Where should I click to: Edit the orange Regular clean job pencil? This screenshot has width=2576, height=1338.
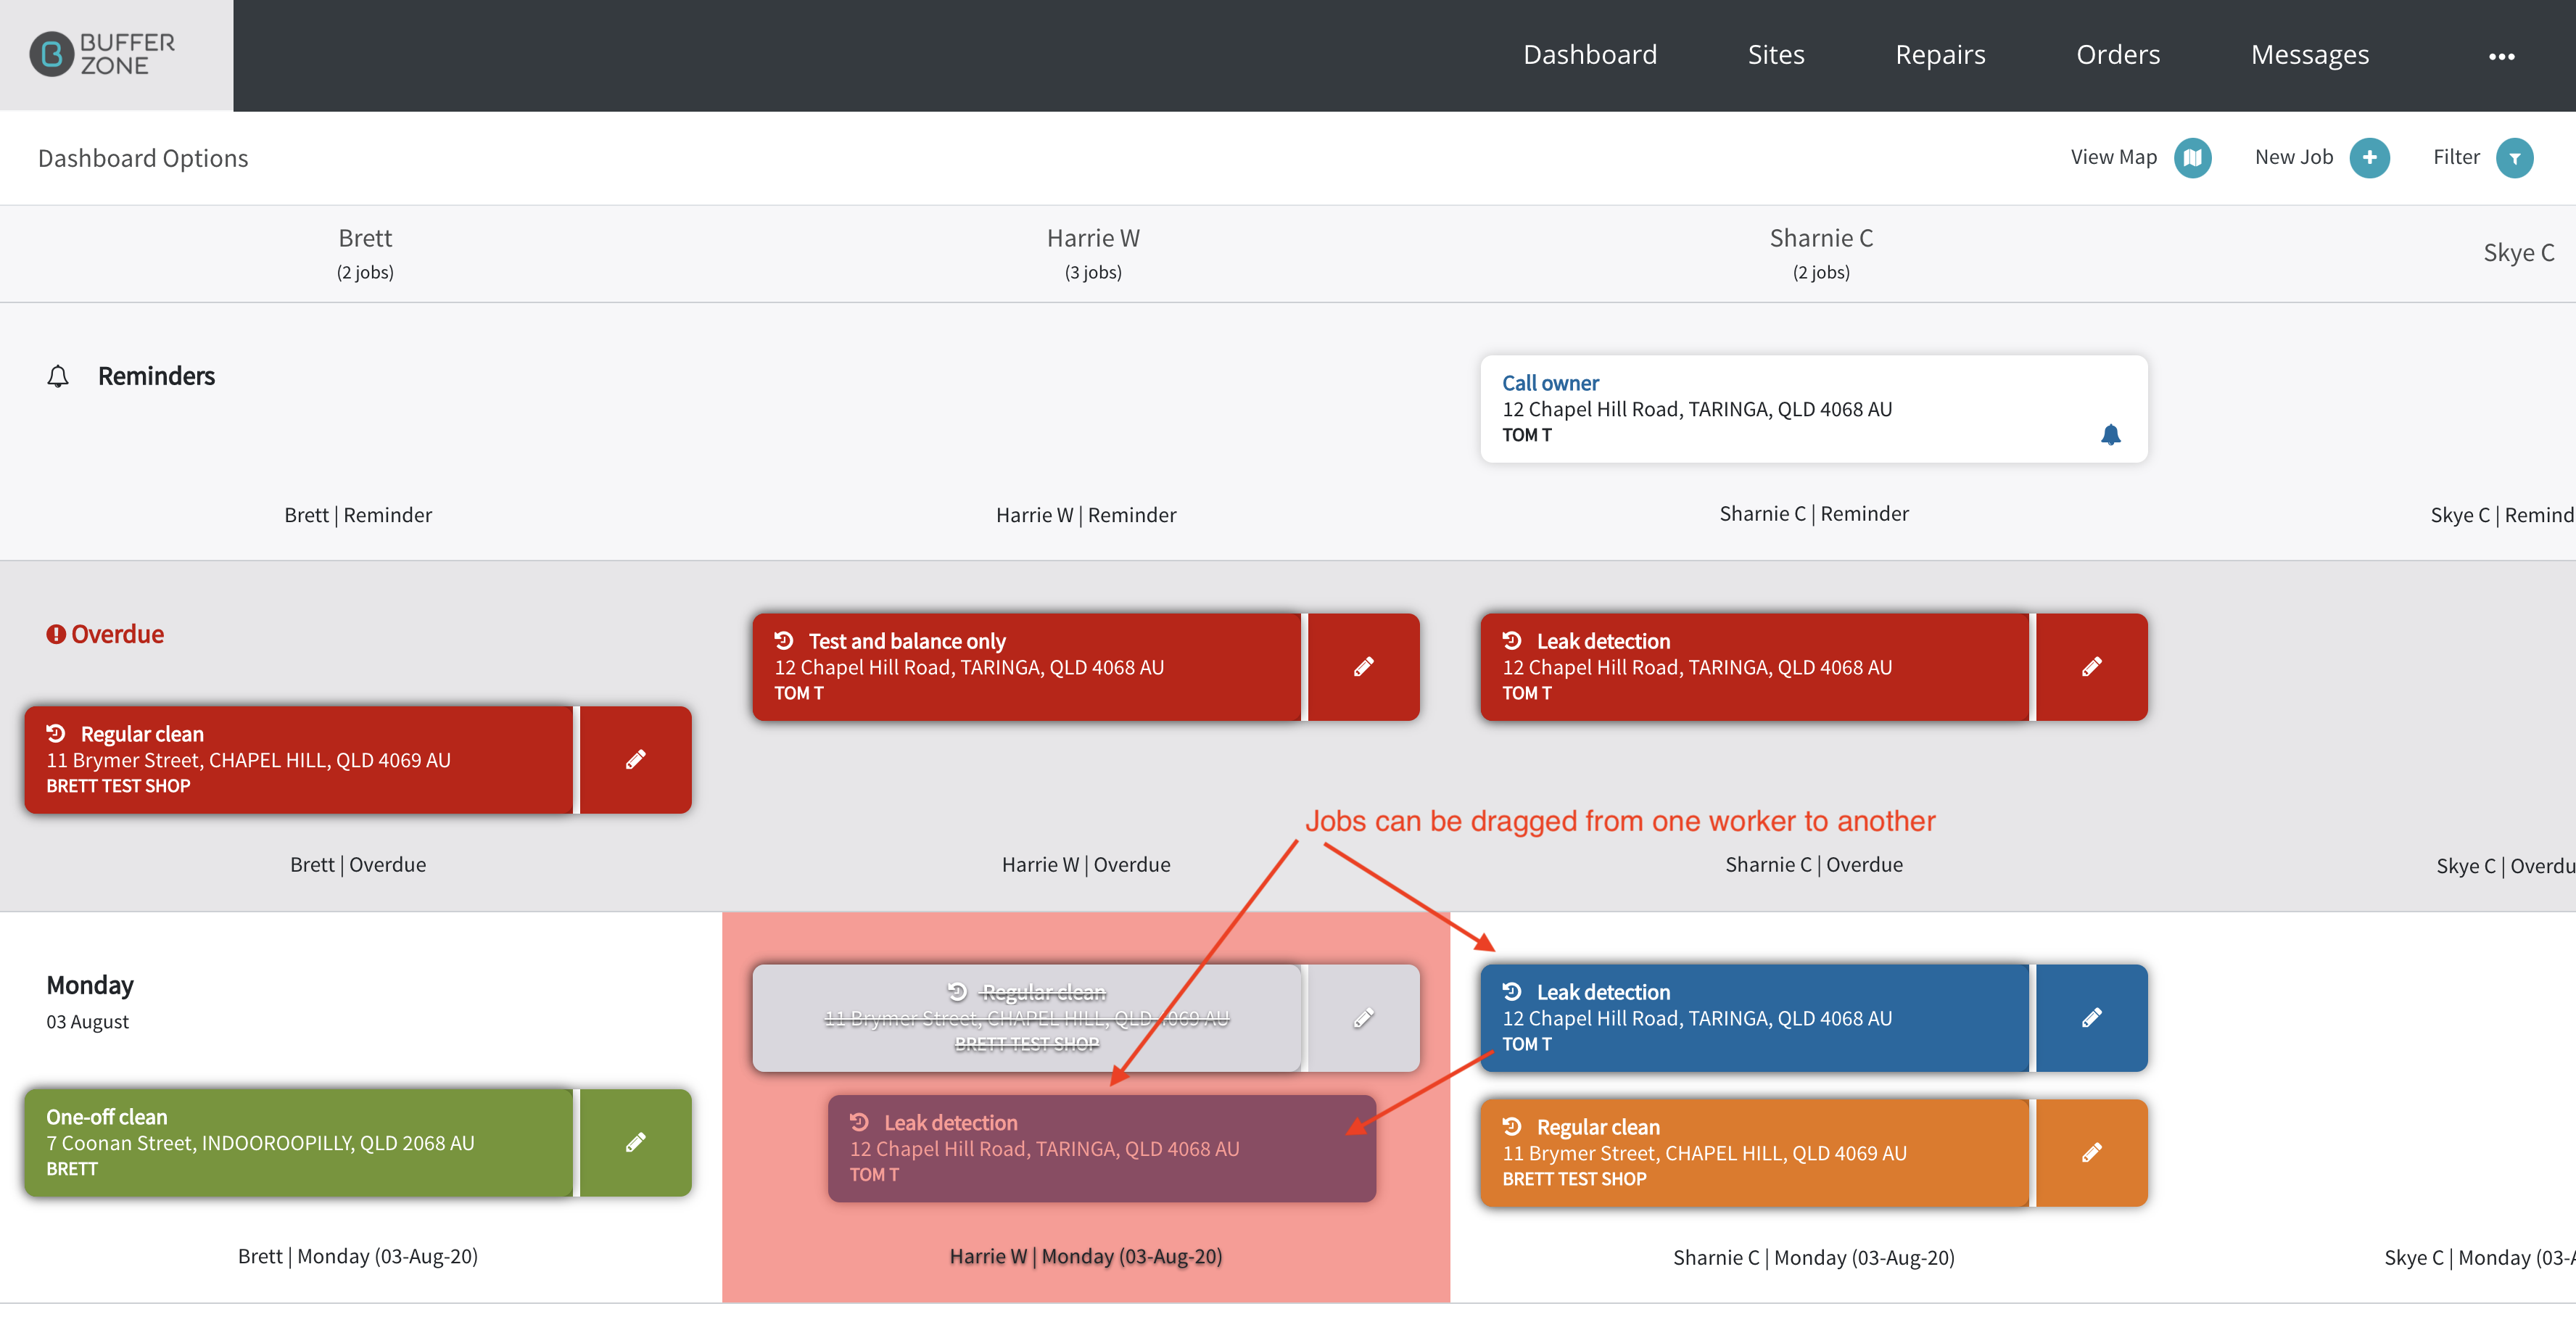(x=2092, y=1153)
